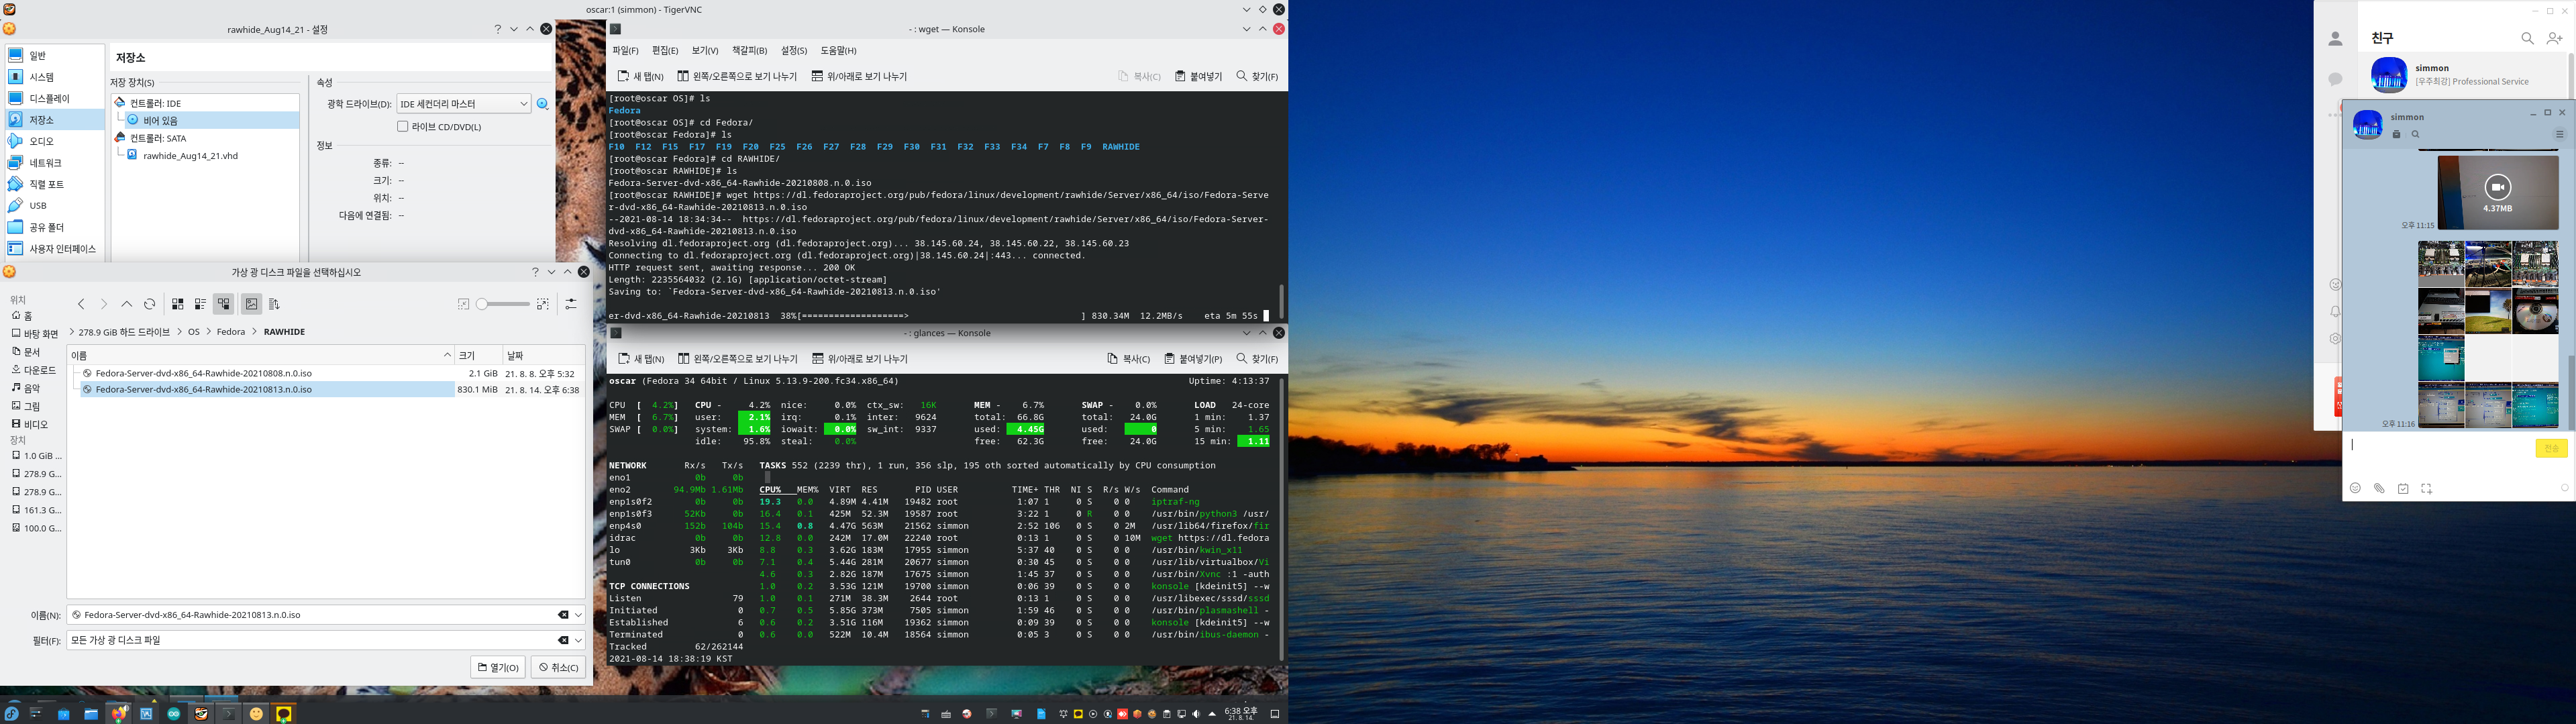Open Edit menu in wget Konsole
Image resolution: width=2576 pixels, height=724 pixels.
click(665, 51)
